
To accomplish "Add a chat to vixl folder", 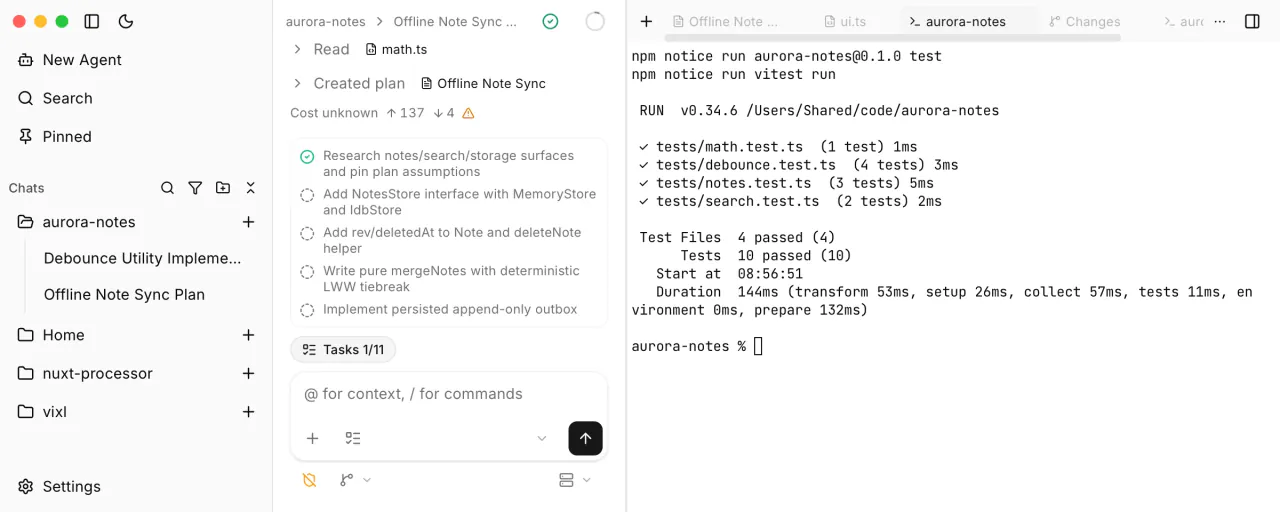I will pos(249,411).
